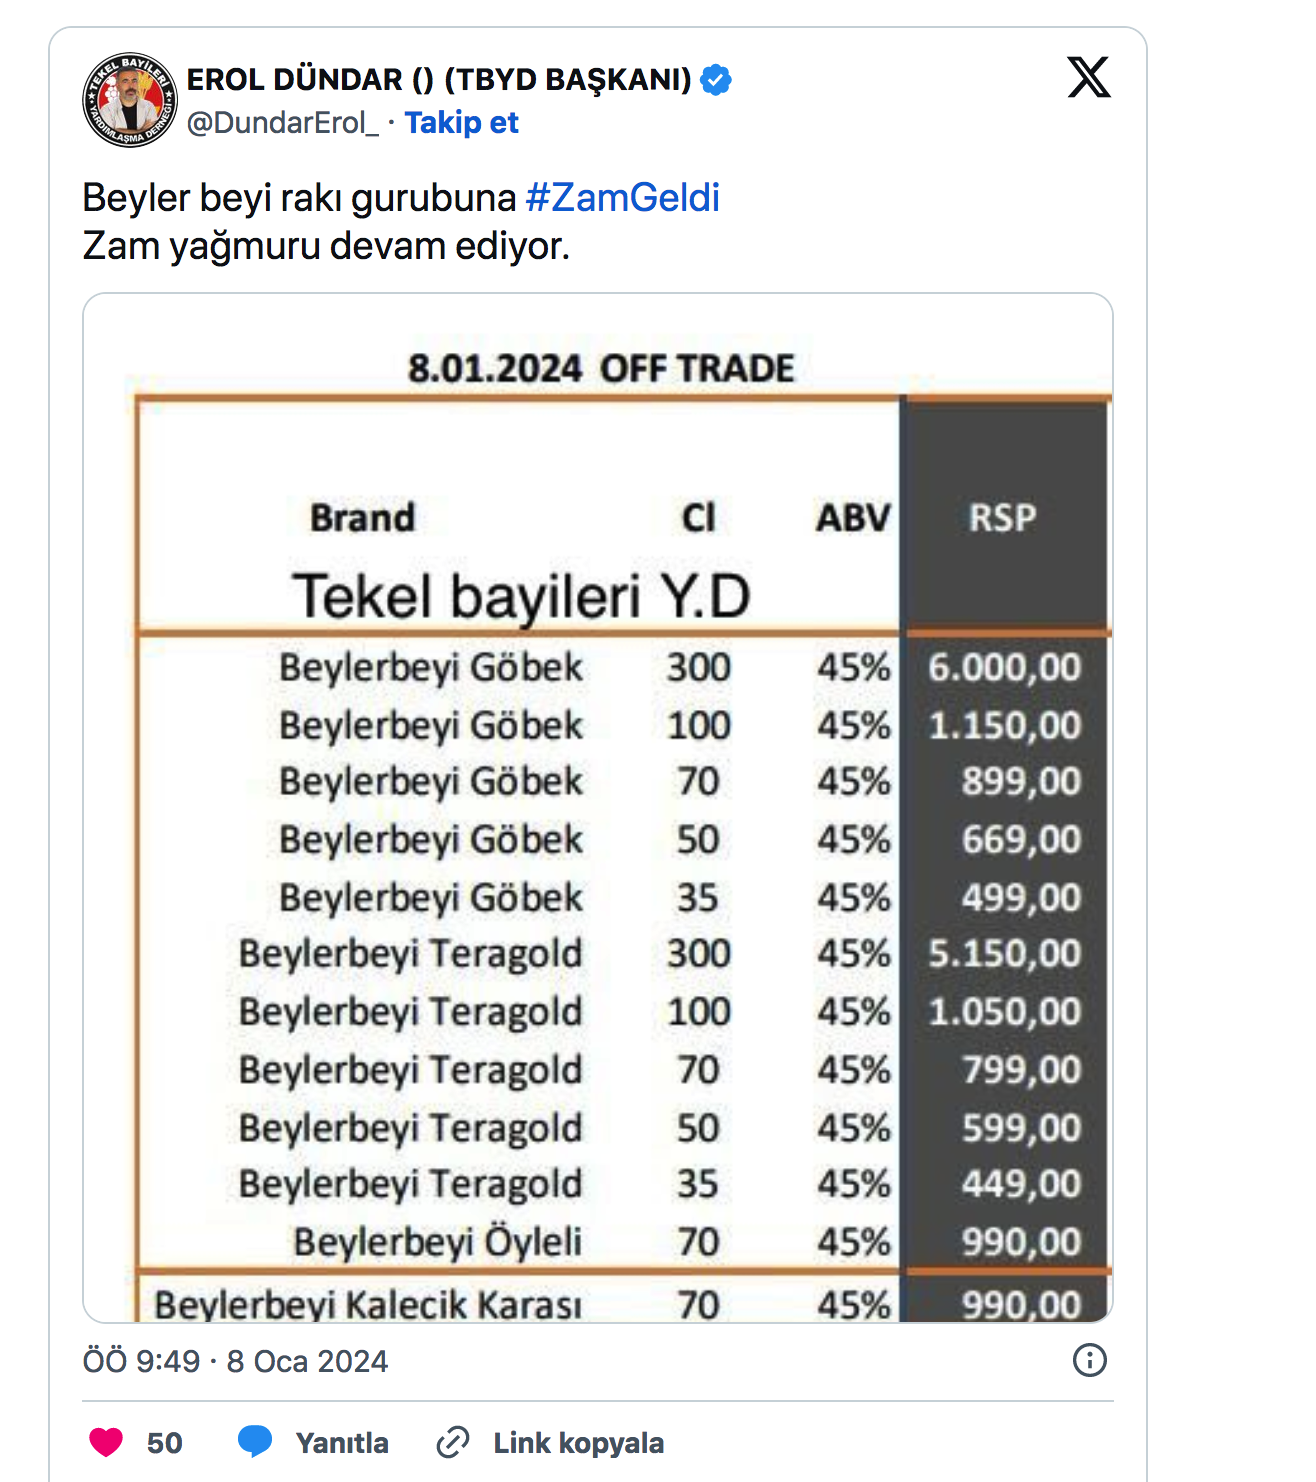Open the X logo link
This screenshot has width=1316, height=1482.
1088,77
